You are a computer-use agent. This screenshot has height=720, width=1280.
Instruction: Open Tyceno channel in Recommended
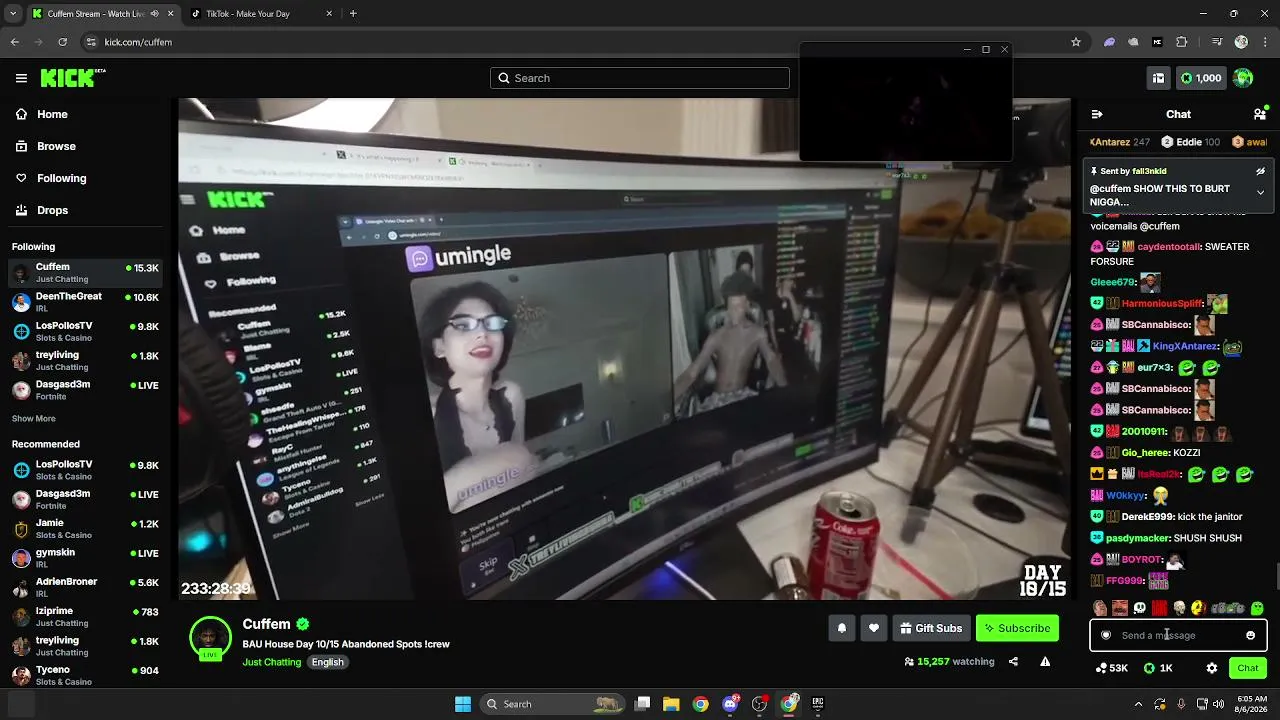86,674
